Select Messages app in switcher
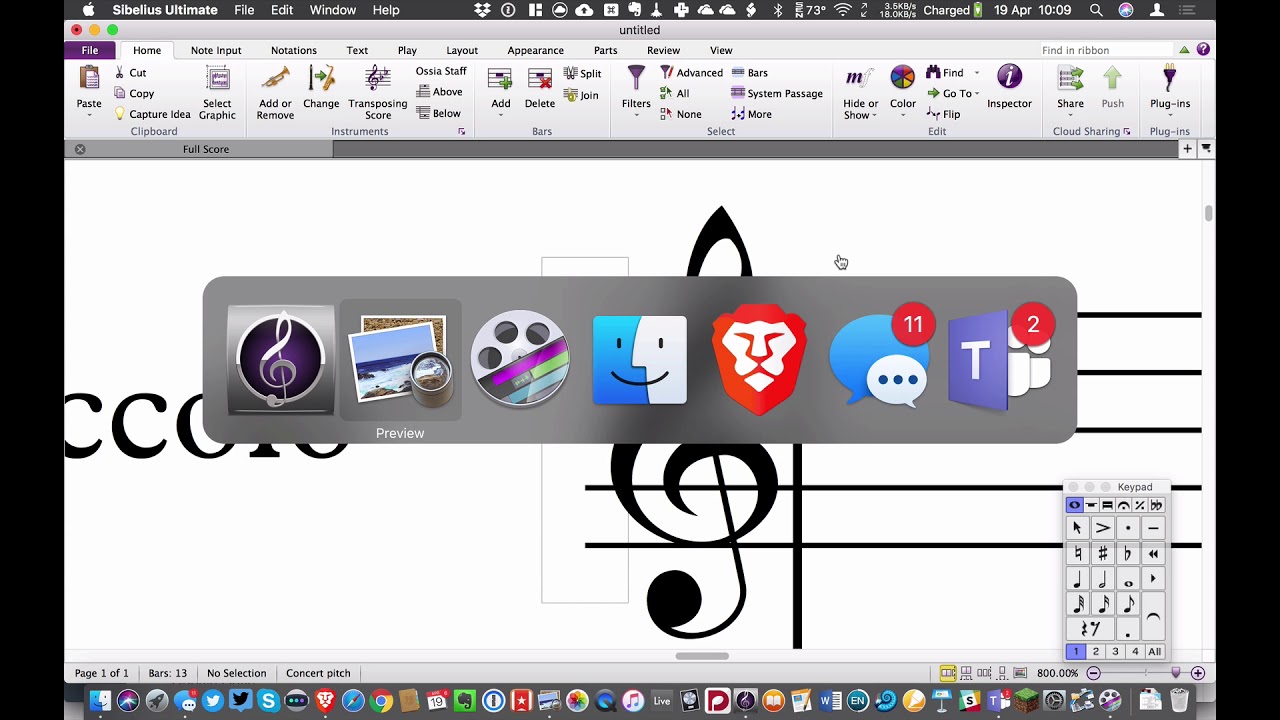Viewport: 1280px width, 720px height. point(880,360)
